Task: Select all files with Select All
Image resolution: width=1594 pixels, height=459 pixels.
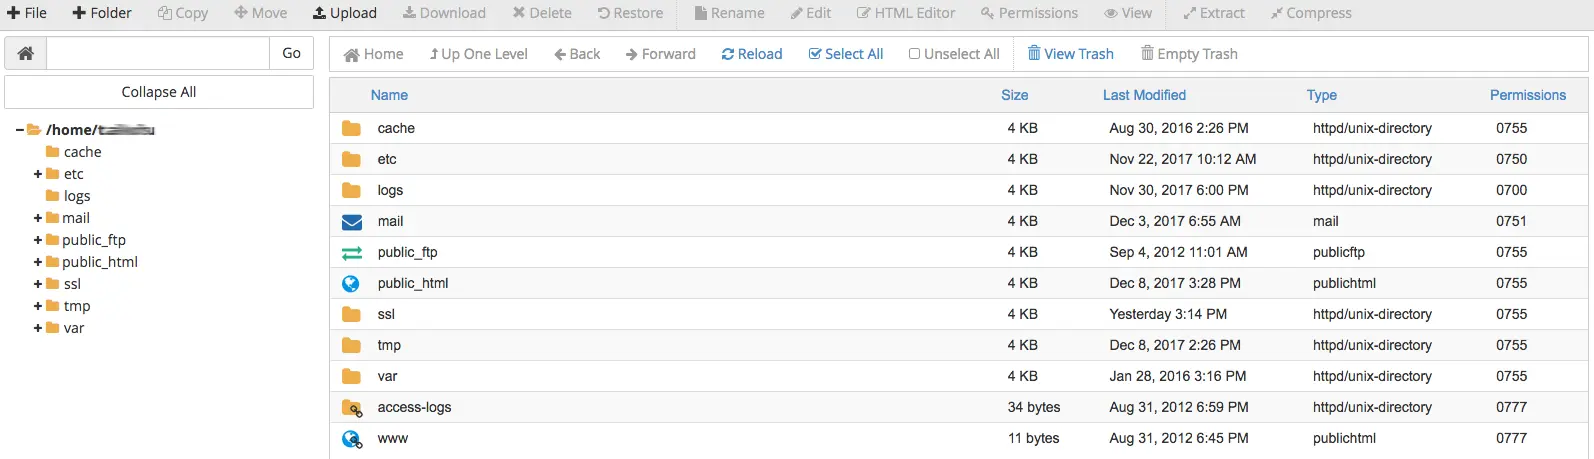Action: (x=846, y=54)
